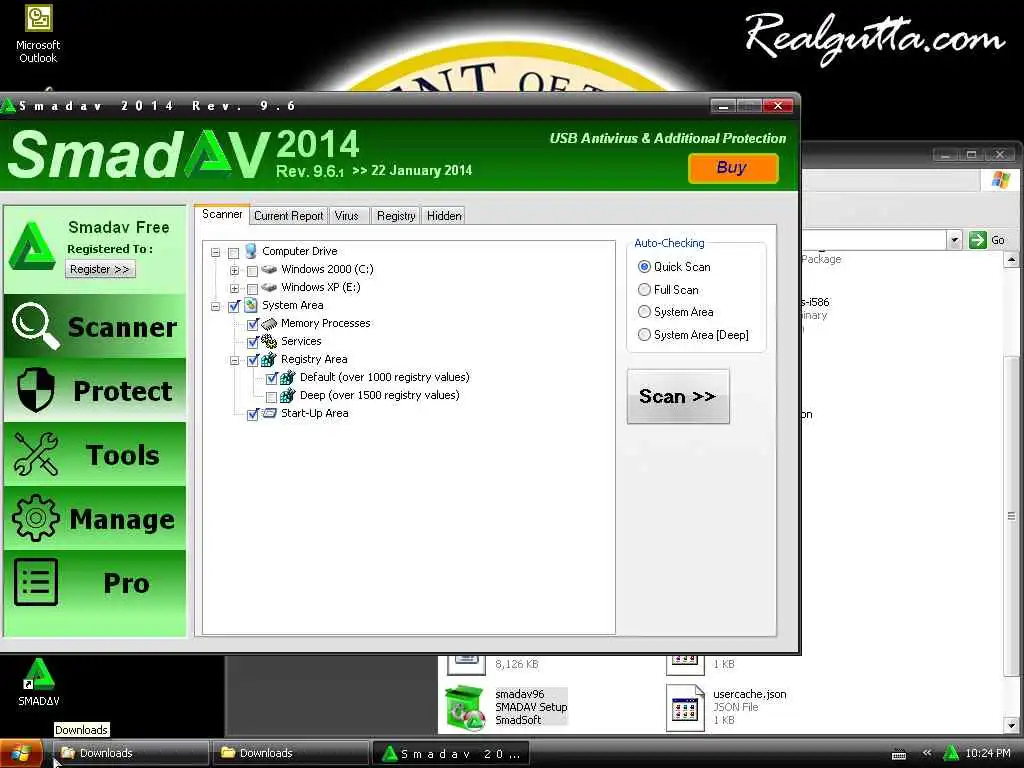Image resolution: width=1024 pixels, height=768 pixels.
Task: Click the Computer Drive icon in tree
Action: (x=250, y=251)
